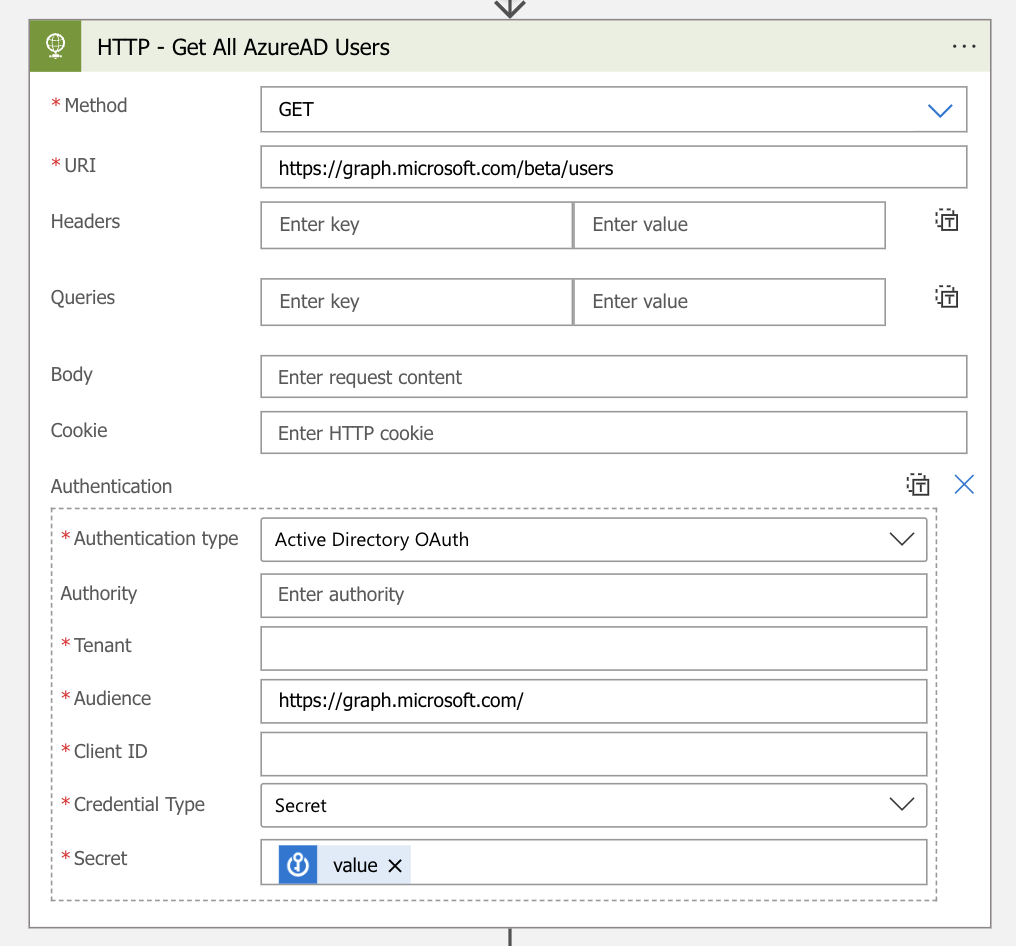Remove the Authentication parameter with X

tap(964, 485)
